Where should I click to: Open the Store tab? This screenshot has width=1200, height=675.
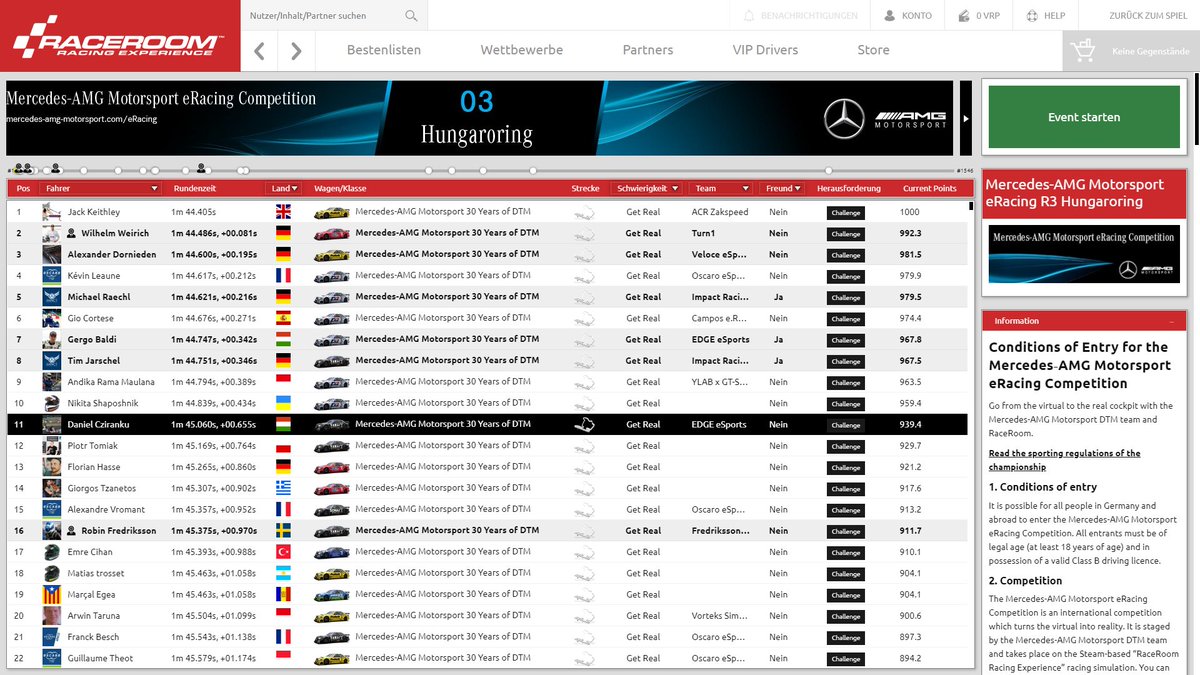tap(873, 50)
